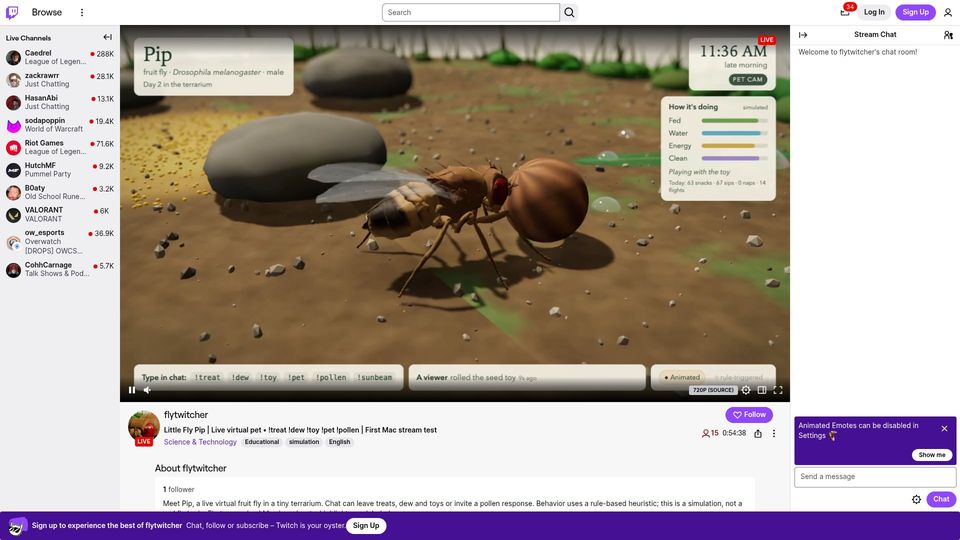Open chat settings gear
This screenshot has width=960, height=540.
[916, 500]
